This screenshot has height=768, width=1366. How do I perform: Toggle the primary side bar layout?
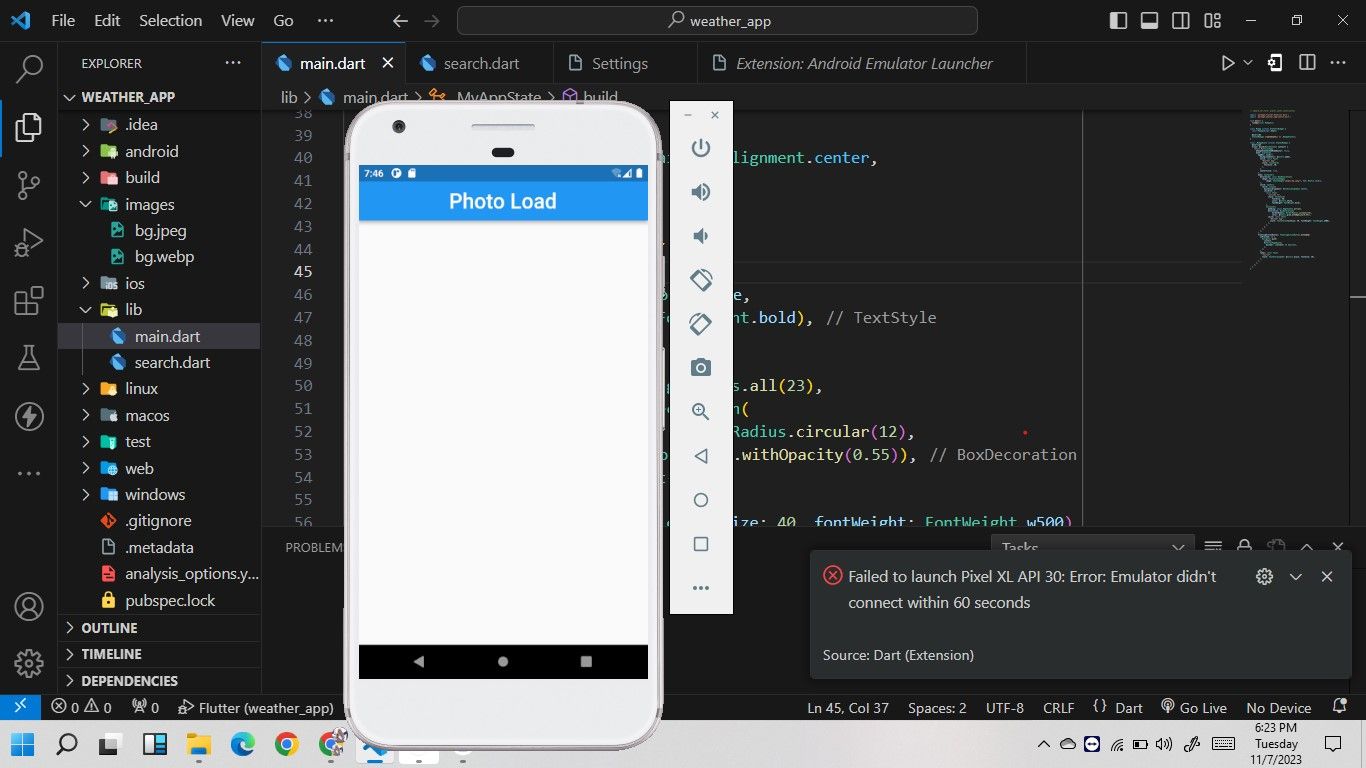coord(1118,20)
